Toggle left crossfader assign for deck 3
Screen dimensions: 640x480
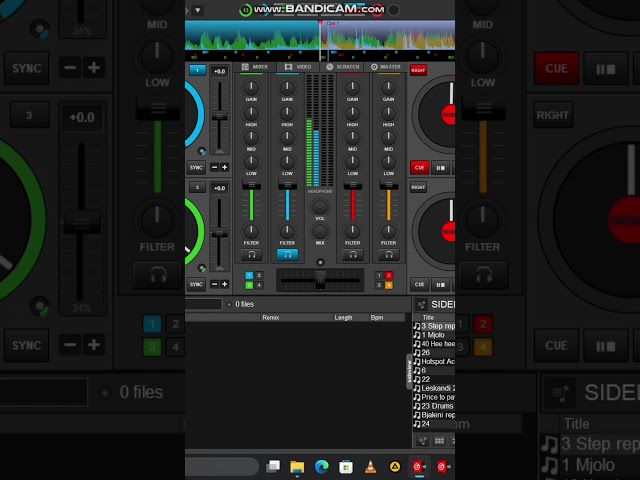pos(249,285)
